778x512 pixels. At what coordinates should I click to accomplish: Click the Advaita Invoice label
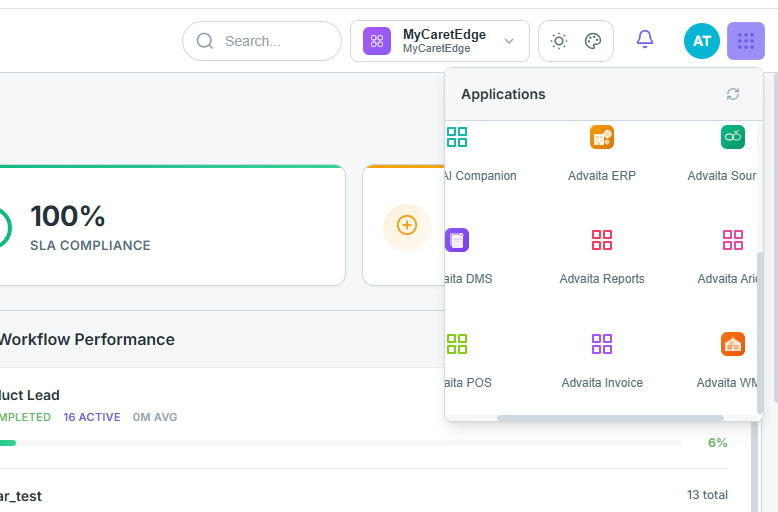click(x=602, y=383)
